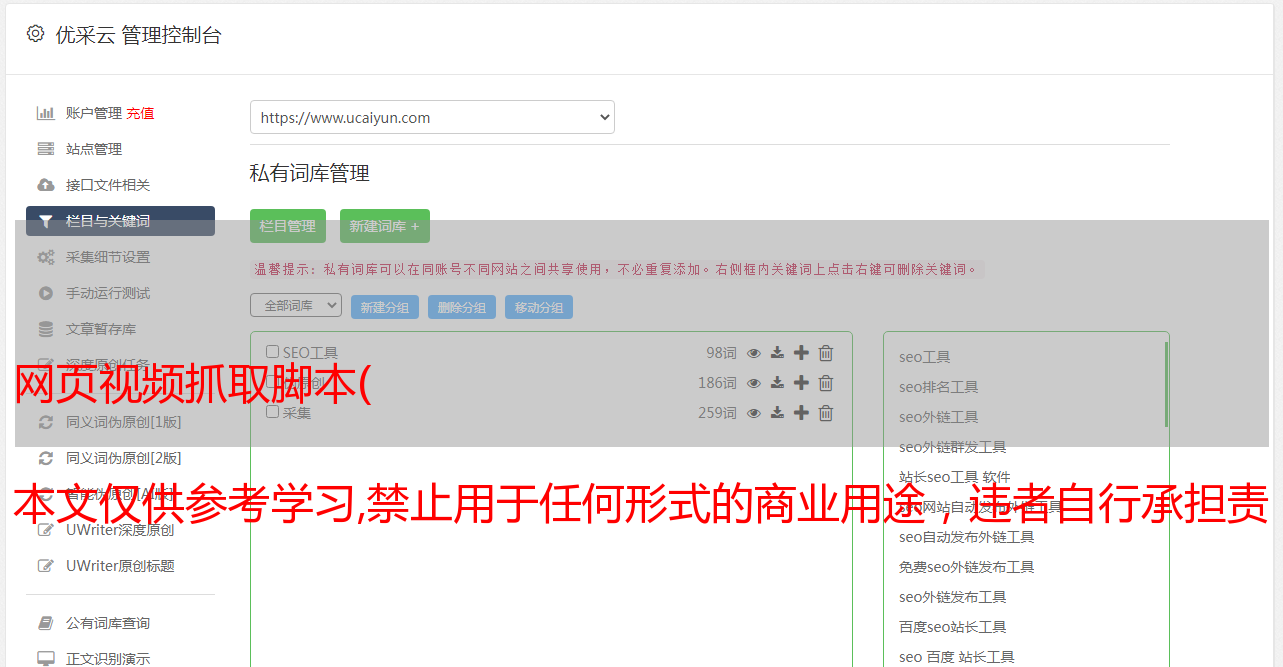This screenshot has height=667, width=1283.
Task: Open 站点管理 in the sidebar
Action: click(94, 149)
